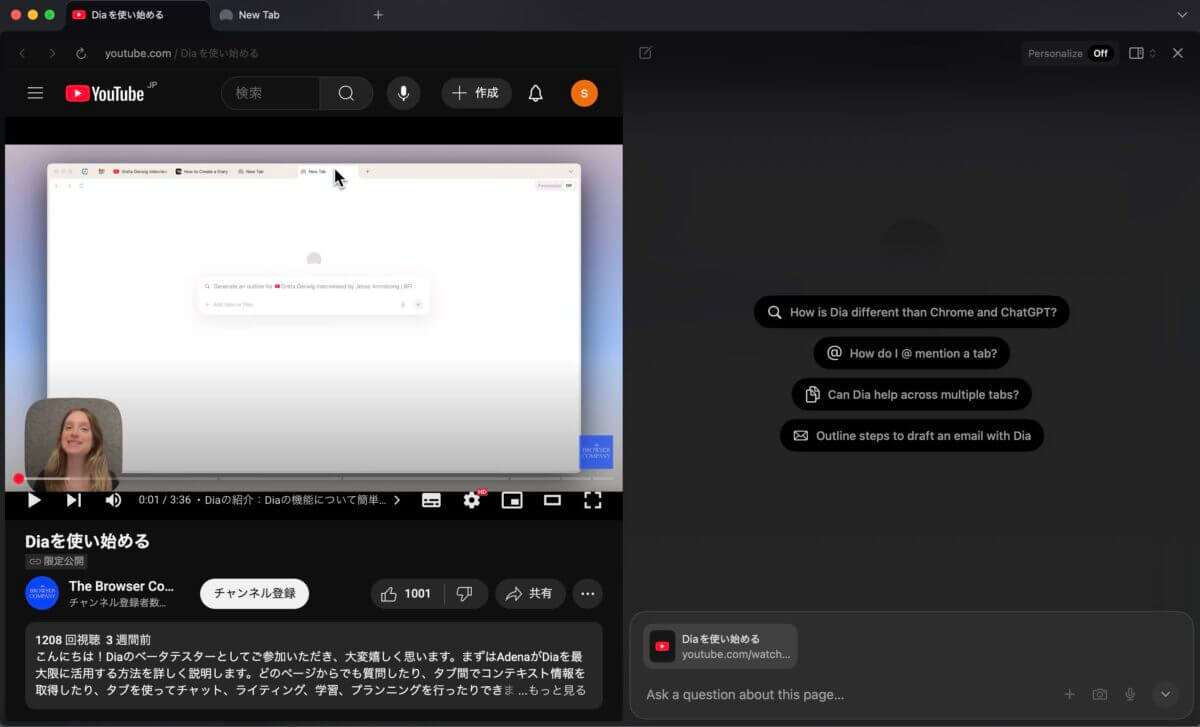Like the video with 1001 likes
Image resolution: width=1200 pixels, height=727 pixels.
(407, 594)
